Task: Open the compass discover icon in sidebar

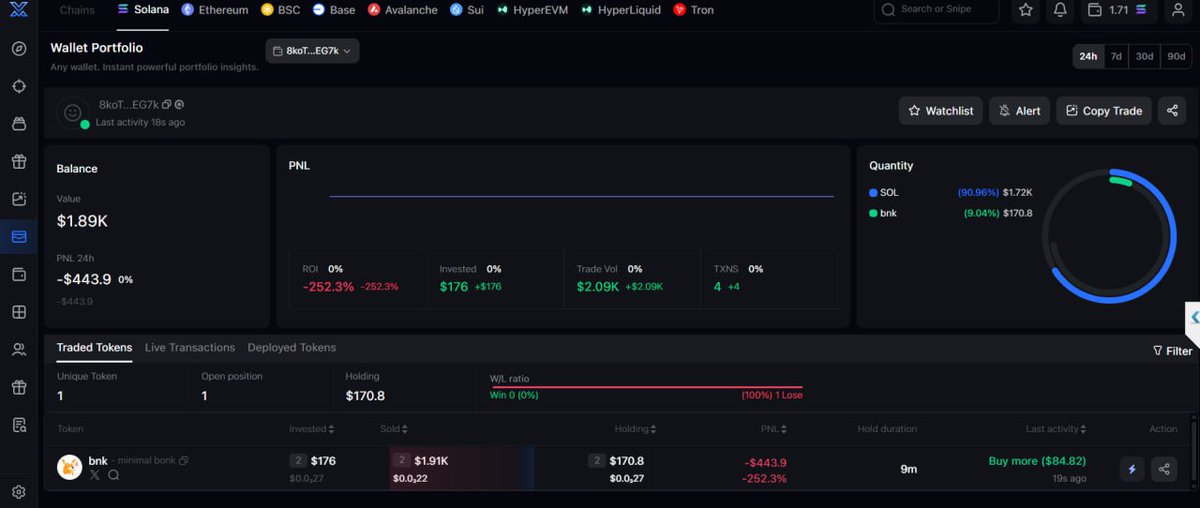Action: point(18,49)
